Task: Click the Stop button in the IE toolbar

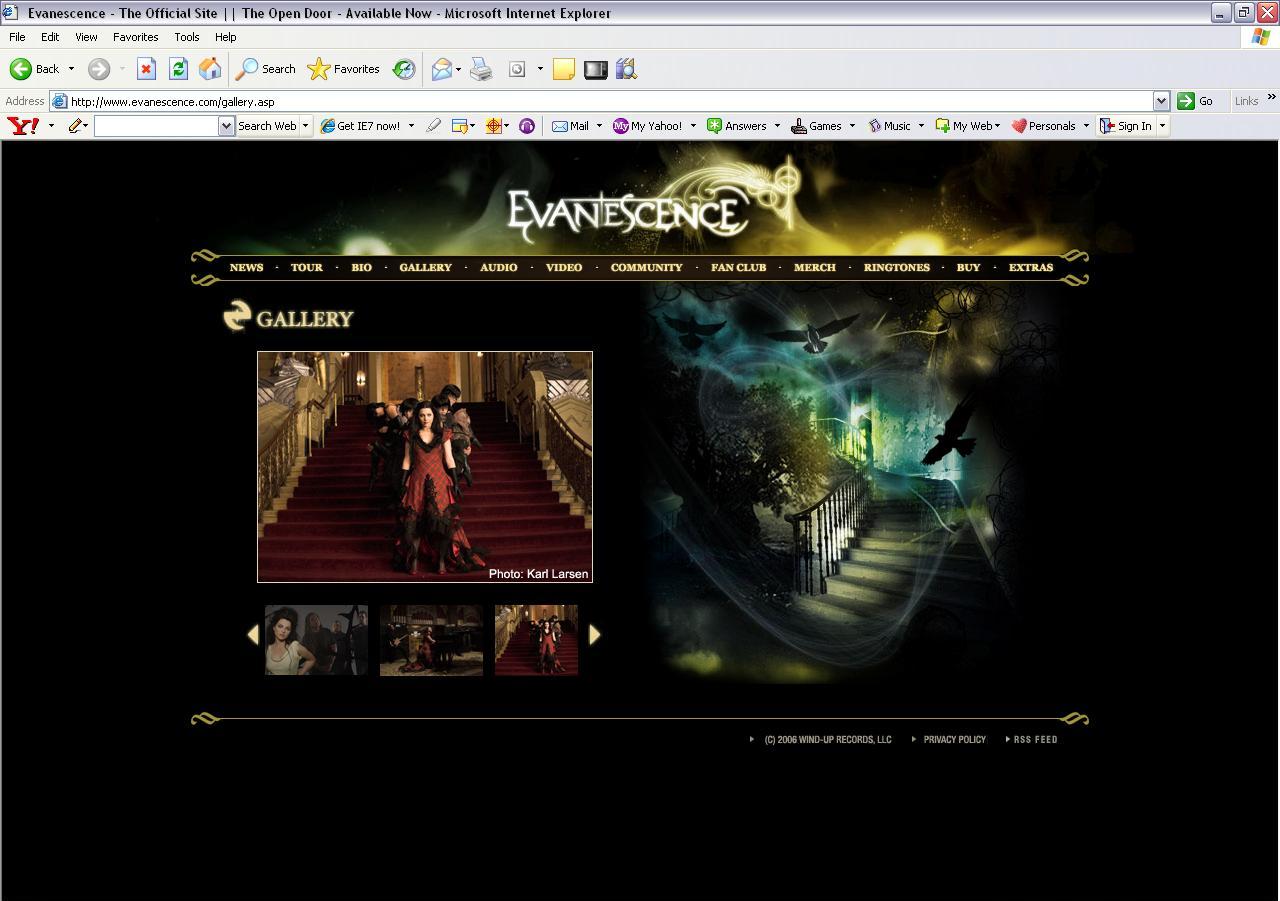Action: click(x=146, y=69)
